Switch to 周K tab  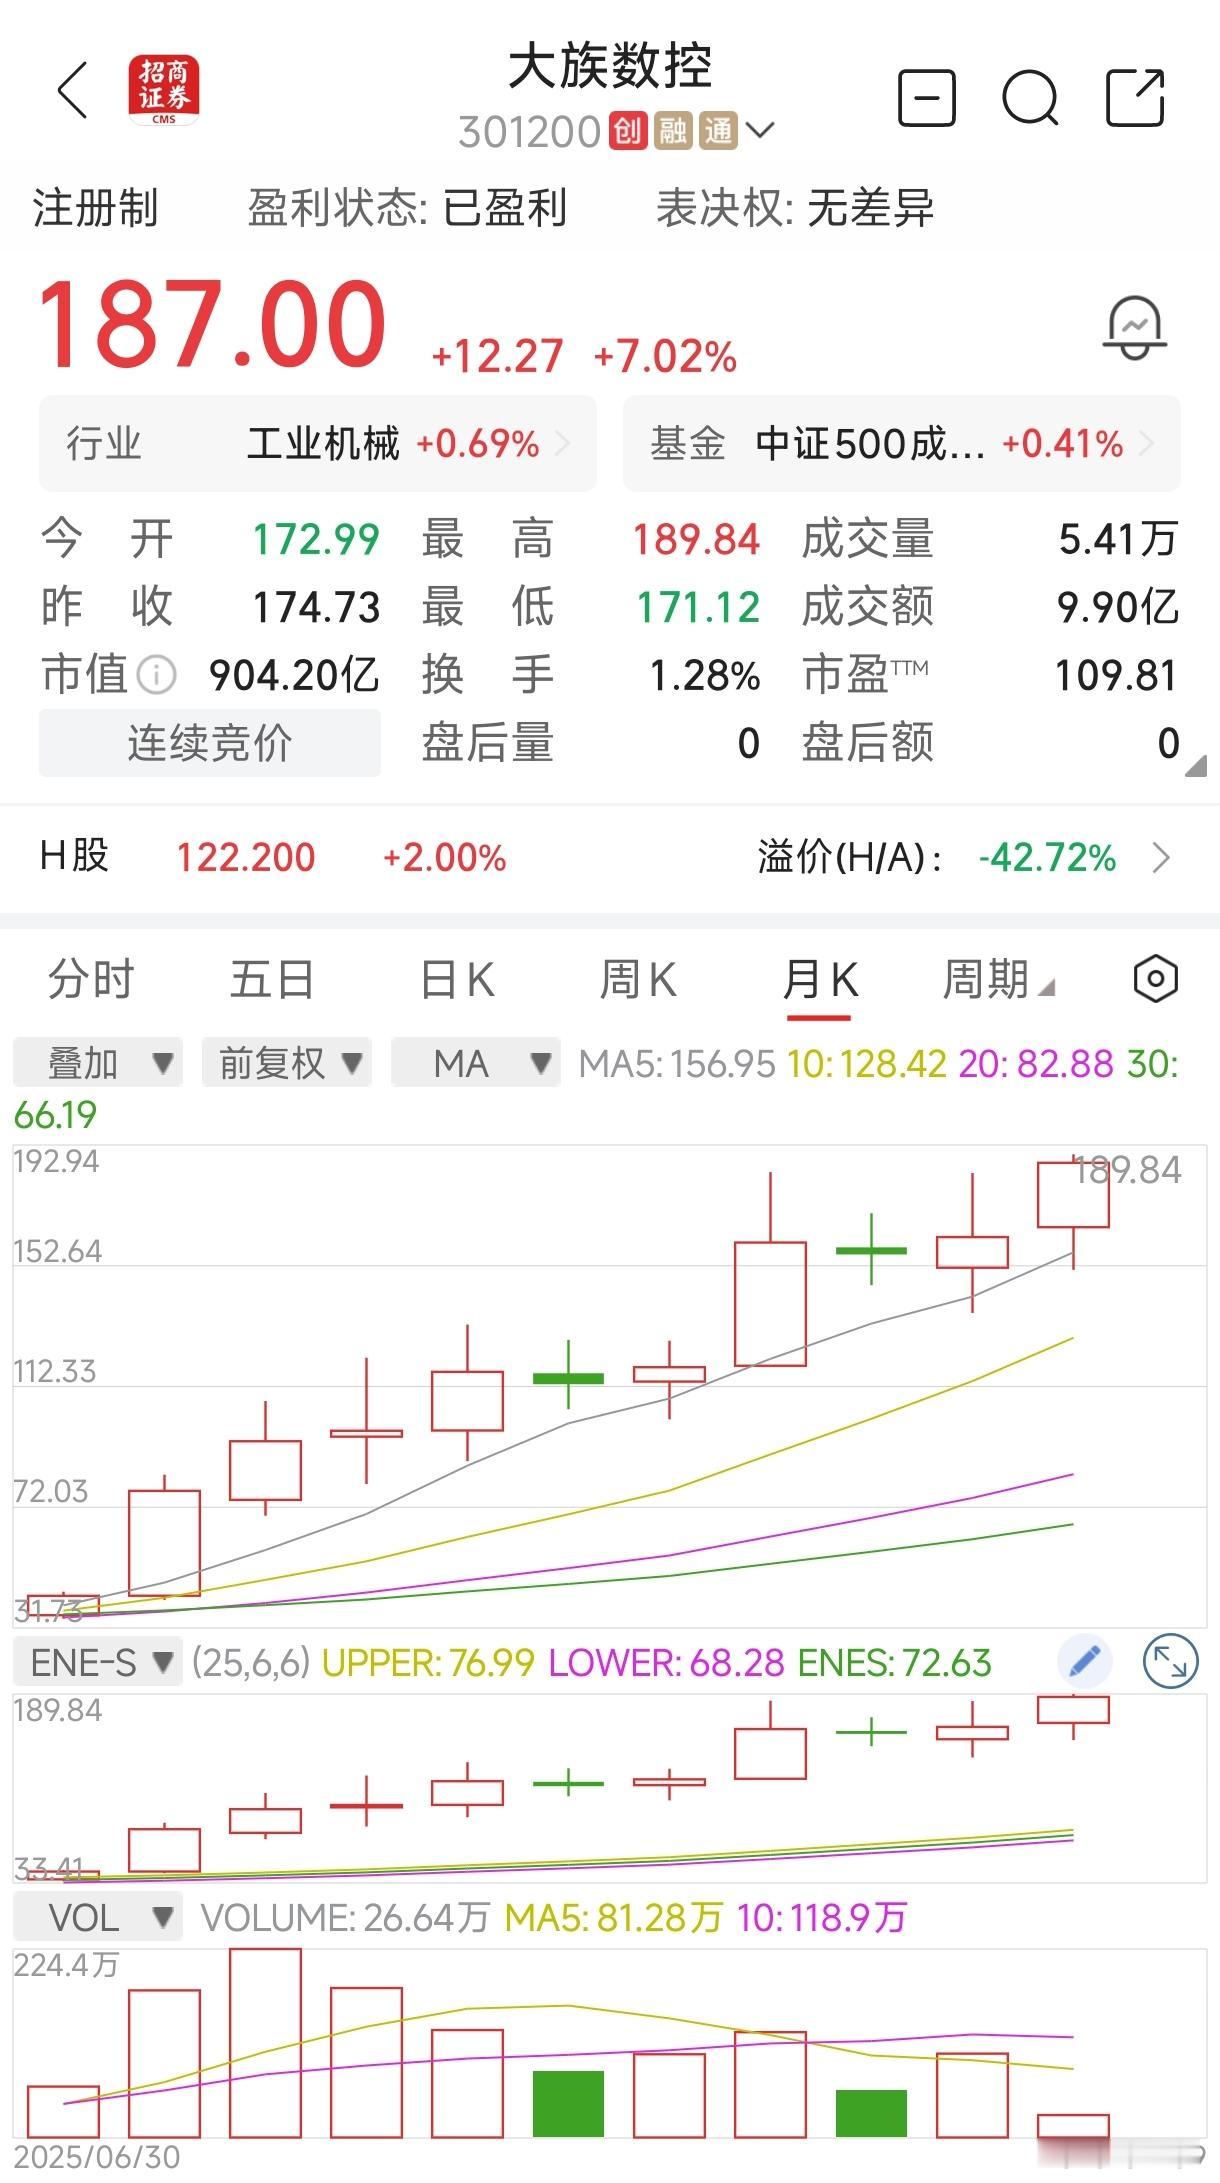click(638, 979)
